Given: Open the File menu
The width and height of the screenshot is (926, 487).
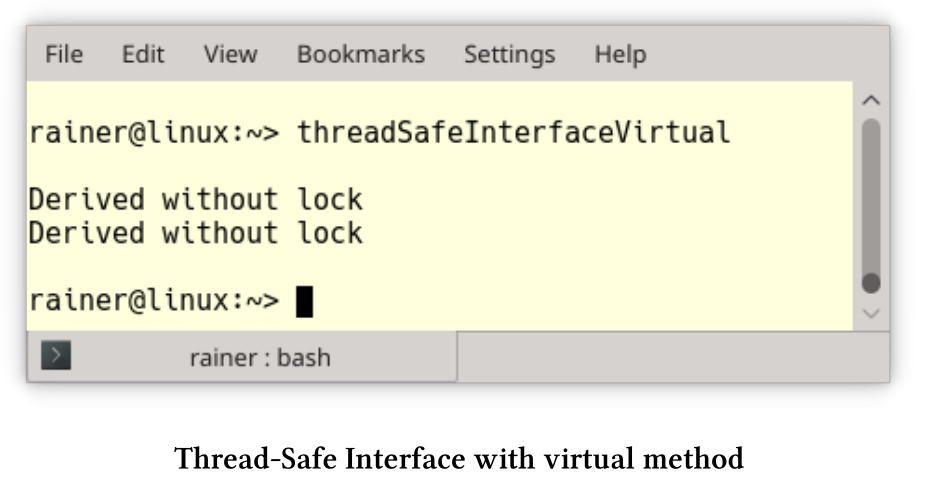Looking at the screenshot, I should coord(64,54).
